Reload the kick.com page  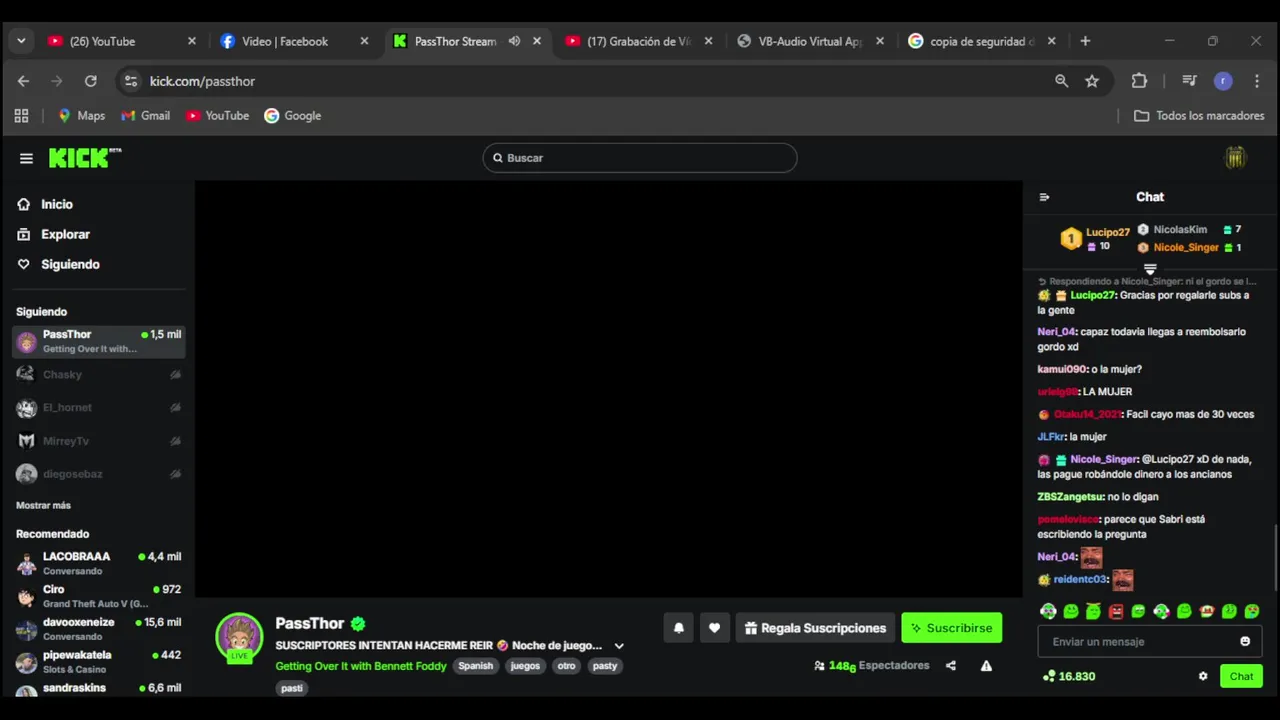91,81
